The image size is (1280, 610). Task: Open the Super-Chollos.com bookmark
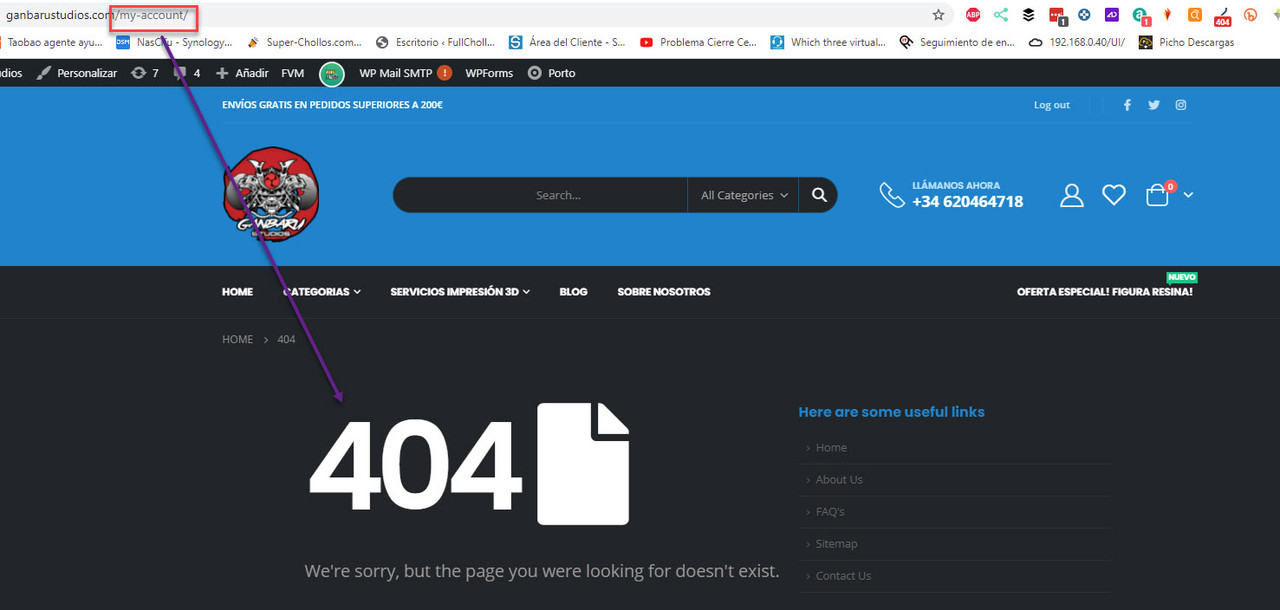[x=304, y=42]
